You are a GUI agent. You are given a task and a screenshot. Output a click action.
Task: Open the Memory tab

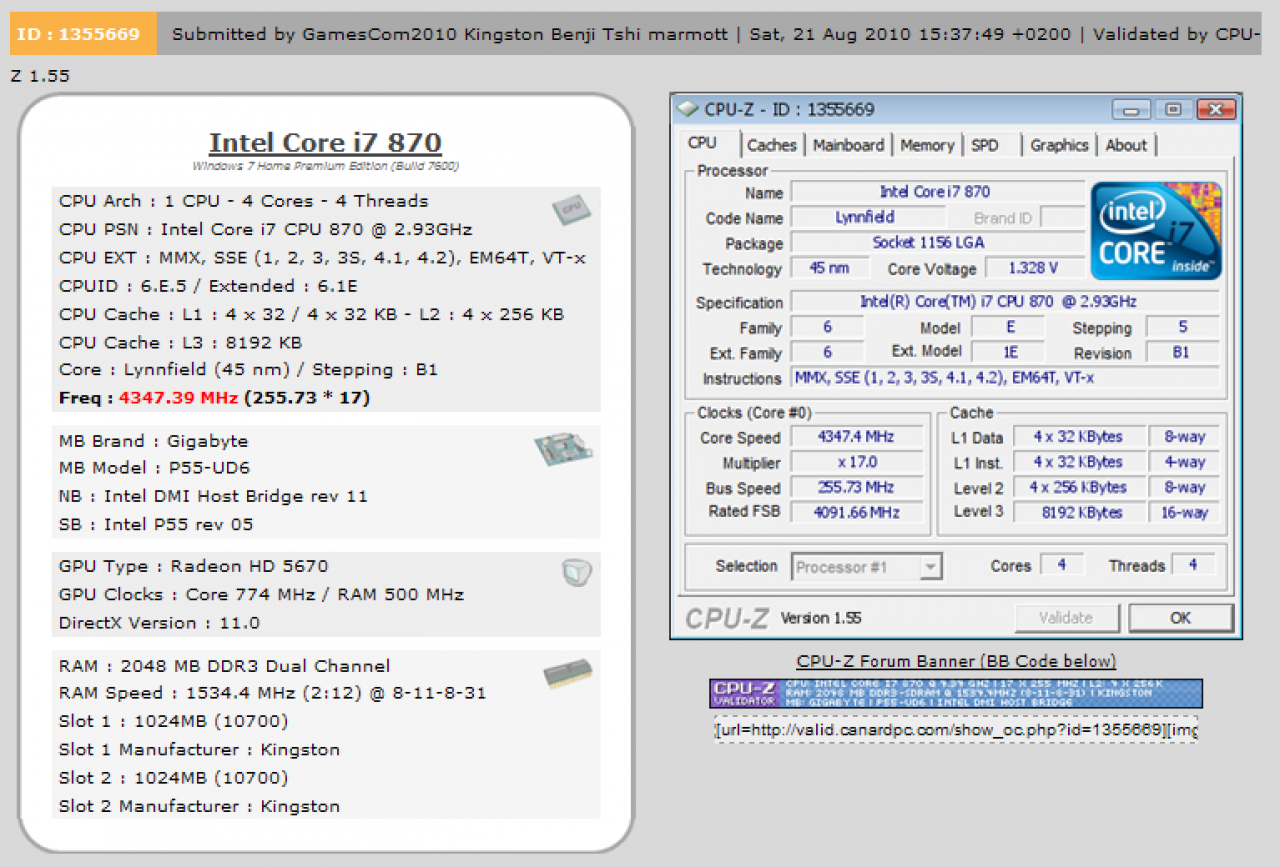tap(927, 145)
